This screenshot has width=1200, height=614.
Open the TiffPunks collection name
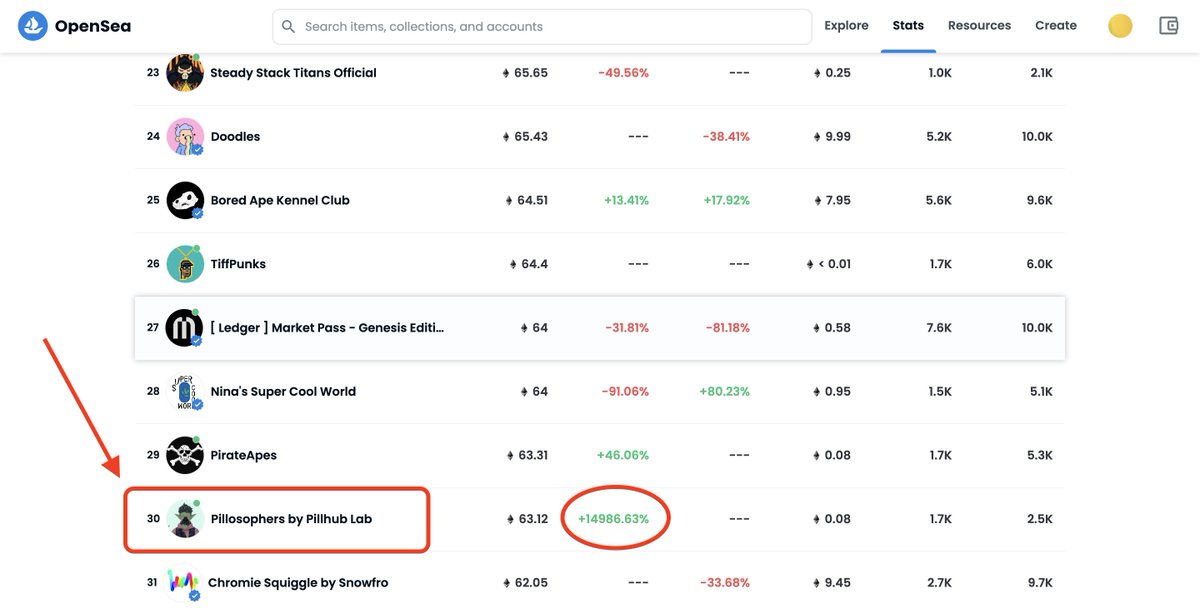(x=238, y=264)
